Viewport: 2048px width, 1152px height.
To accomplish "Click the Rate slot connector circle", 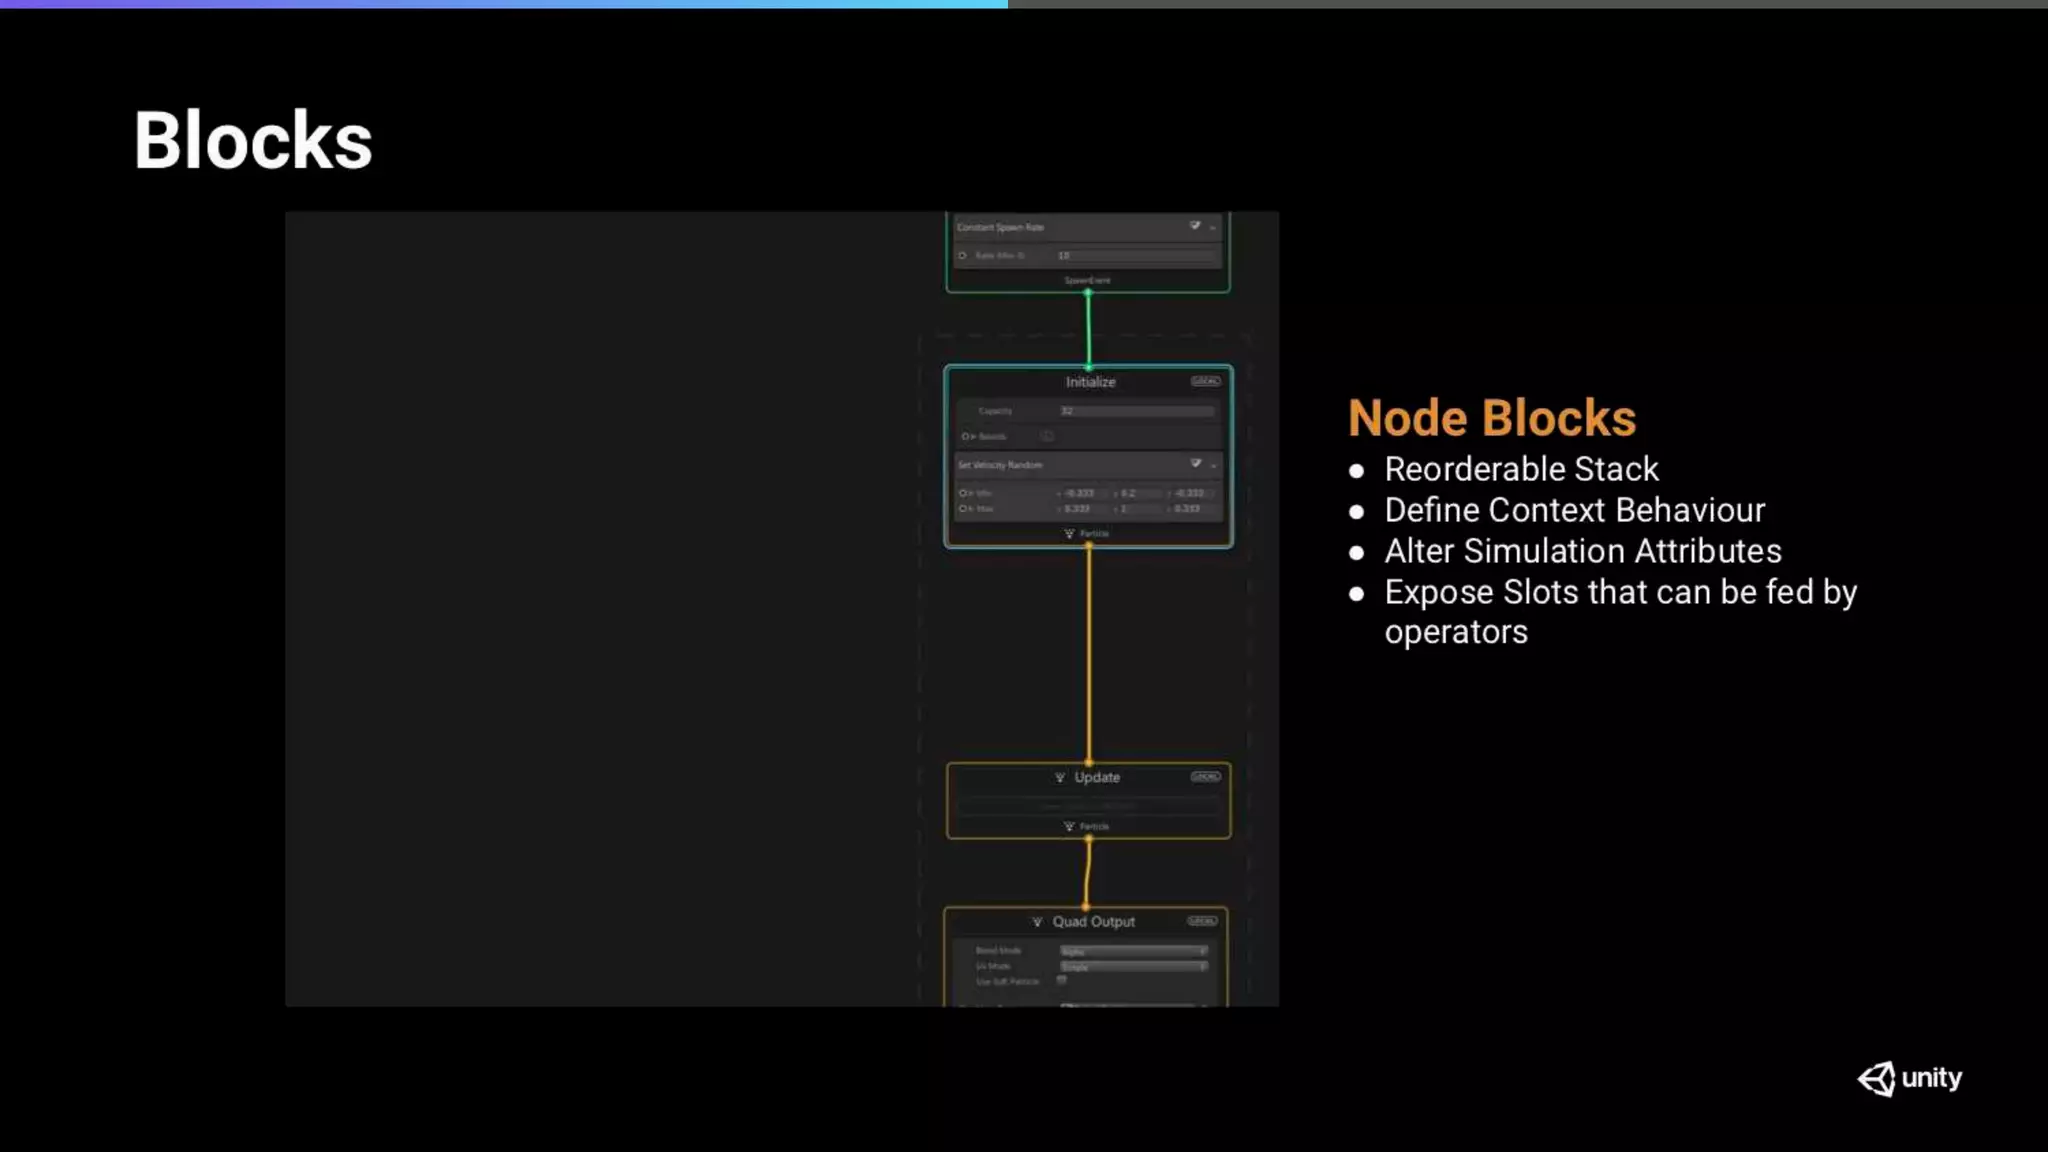I will pos(963,256).
